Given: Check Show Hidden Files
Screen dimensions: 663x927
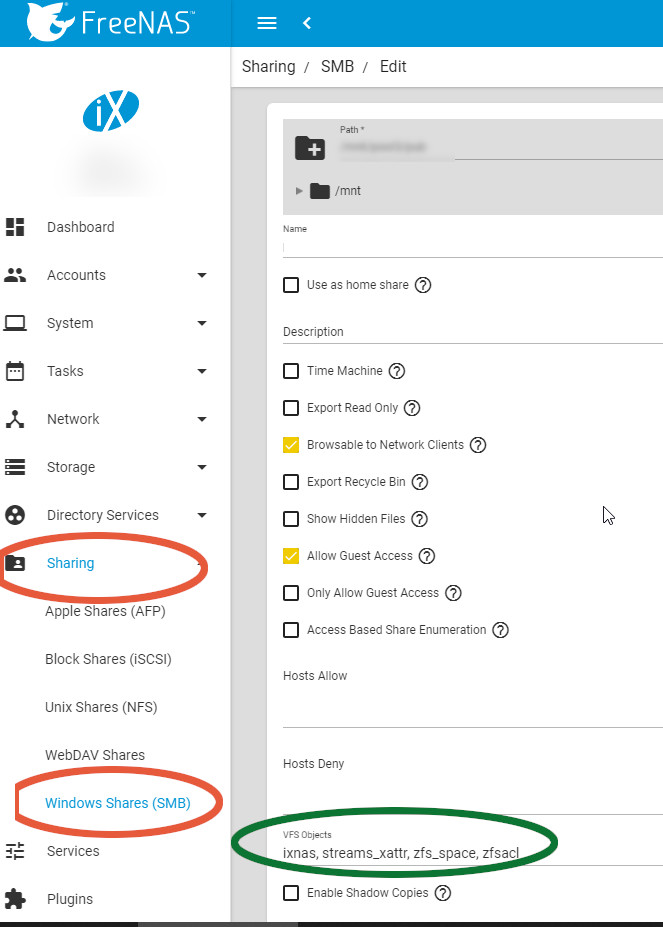Looking at the screenshot, I should [291, 519].
